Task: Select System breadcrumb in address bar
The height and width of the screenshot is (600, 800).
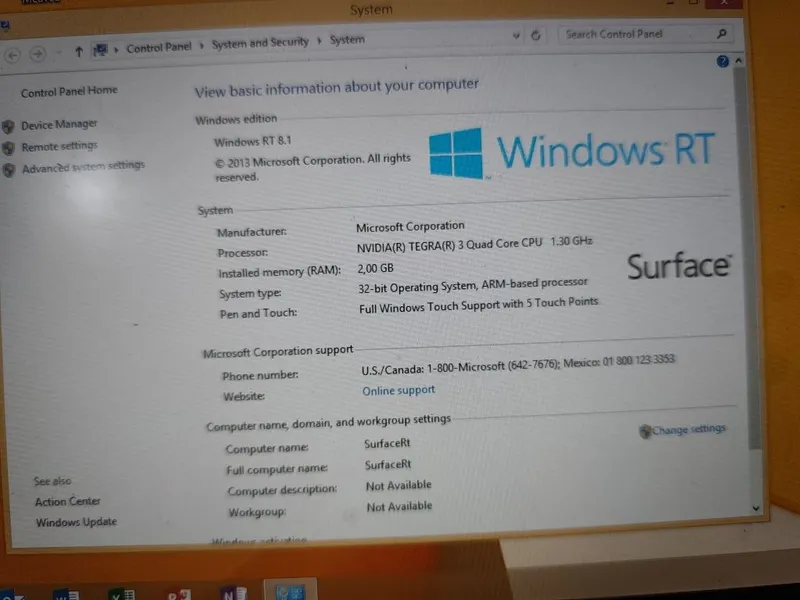Action: tap(347, 39)
